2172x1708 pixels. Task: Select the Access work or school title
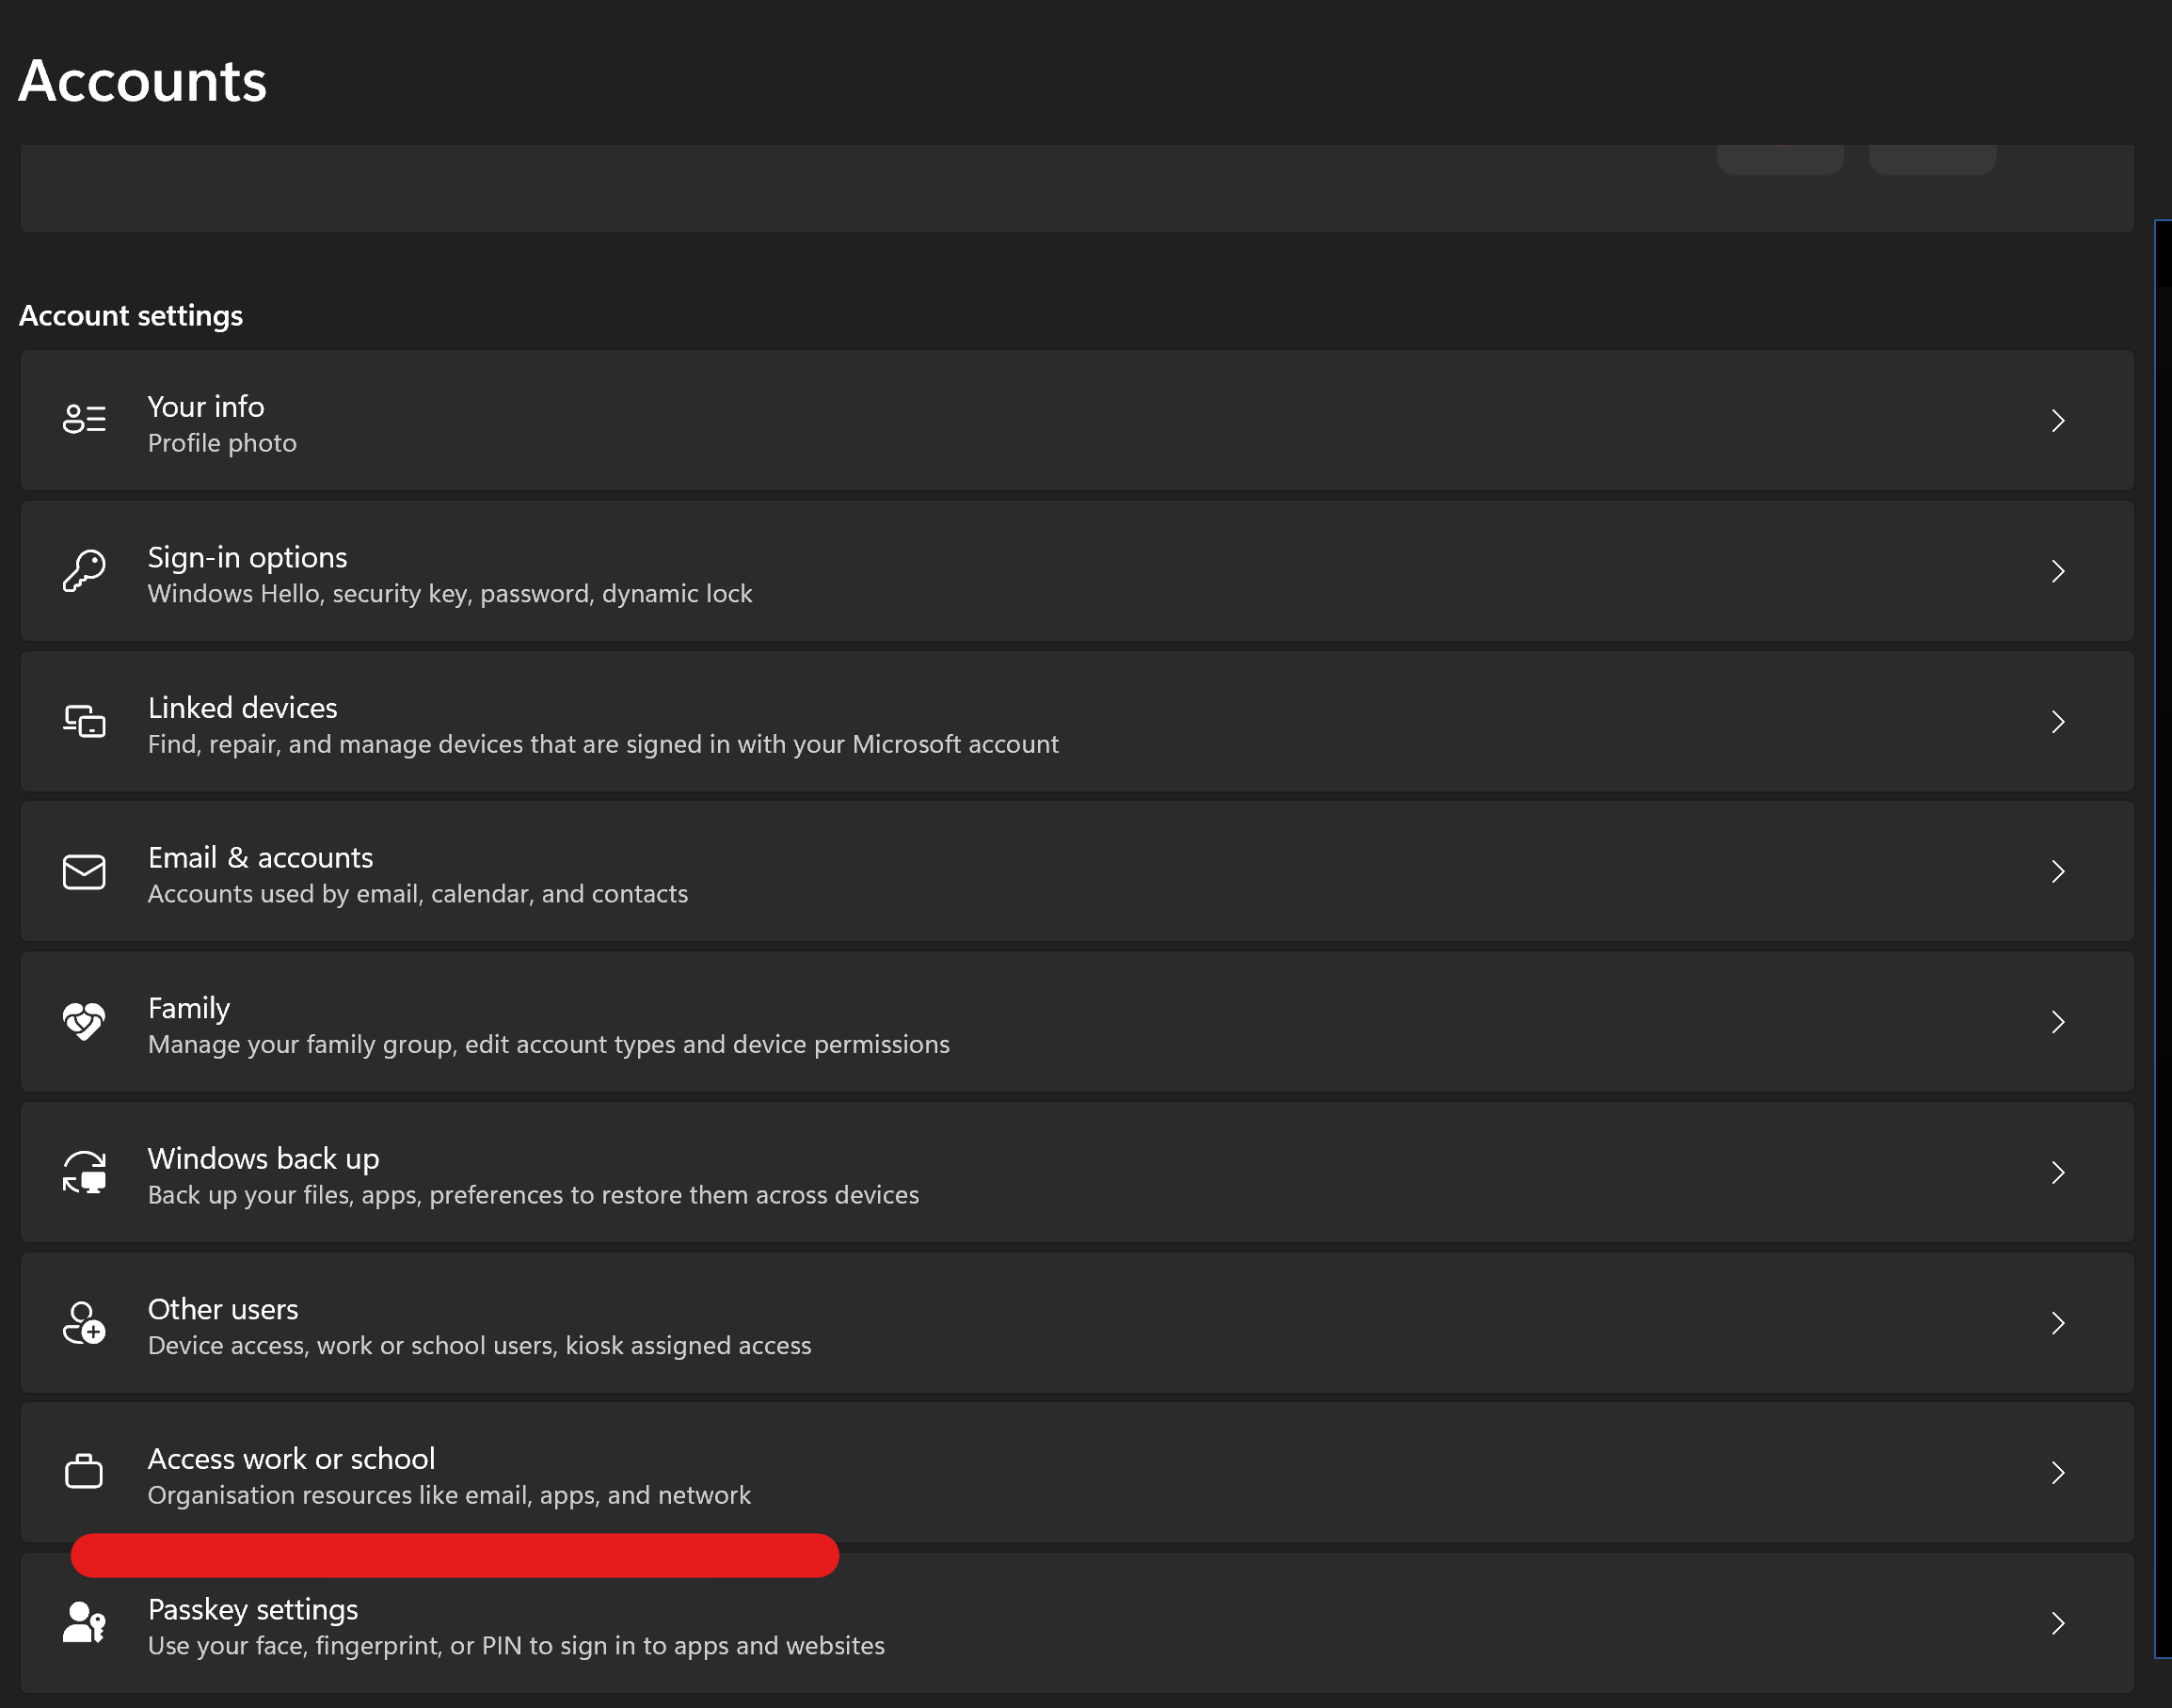coord(291,1459)
